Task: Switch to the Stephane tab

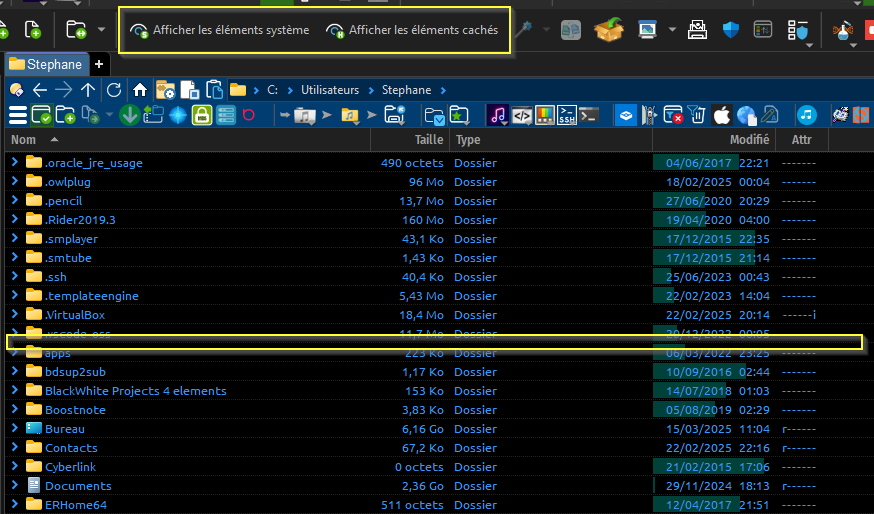Action: [46, 64]
